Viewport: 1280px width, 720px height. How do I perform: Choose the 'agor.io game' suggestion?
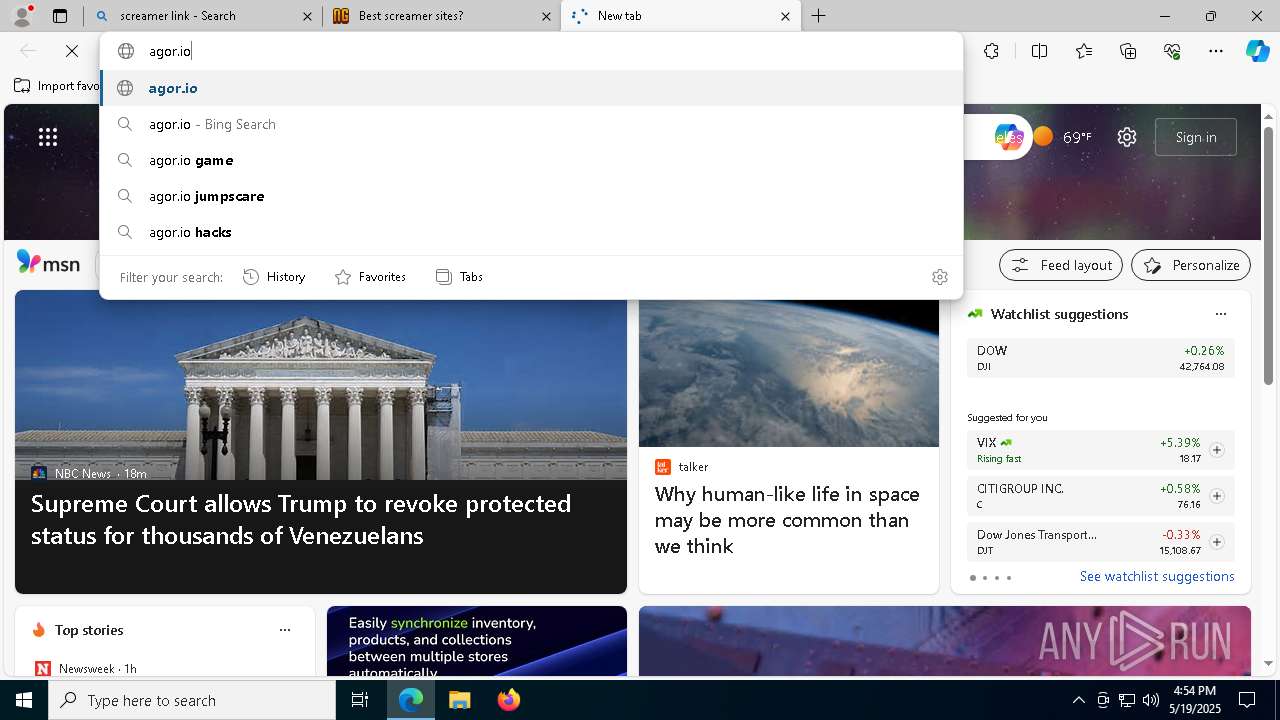531,160
